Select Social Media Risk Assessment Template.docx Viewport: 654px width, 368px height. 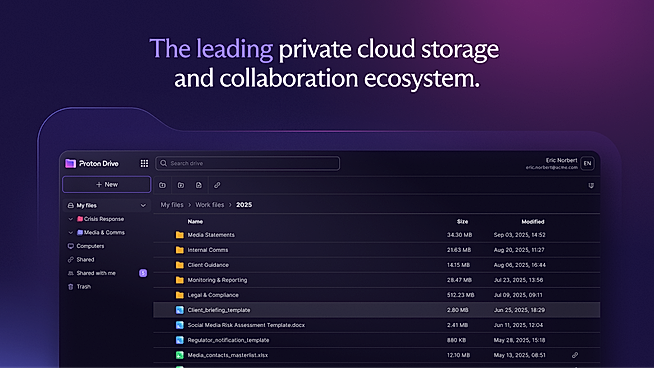pos(246,325)
